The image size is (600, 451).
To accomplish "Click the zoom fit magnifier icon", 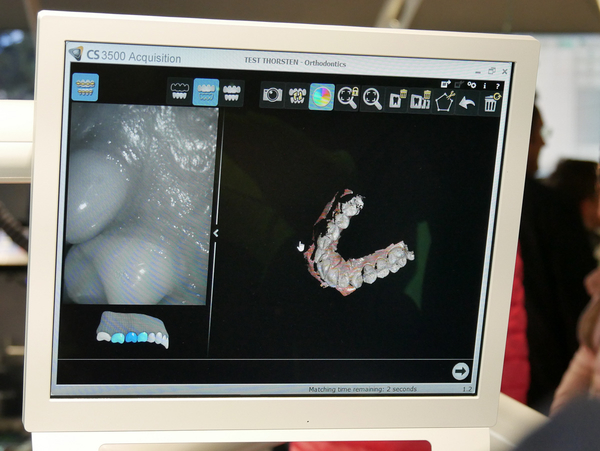I will [372, 98].
